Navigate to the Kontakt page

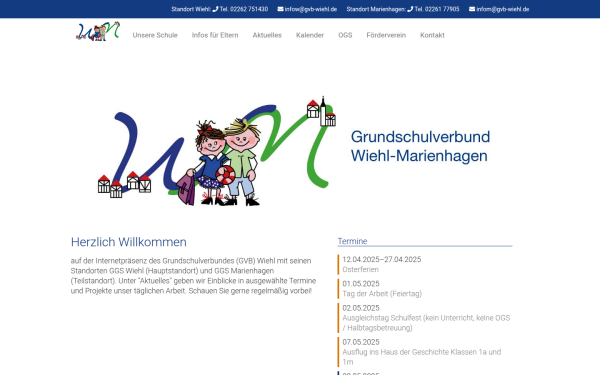(432, 35)
